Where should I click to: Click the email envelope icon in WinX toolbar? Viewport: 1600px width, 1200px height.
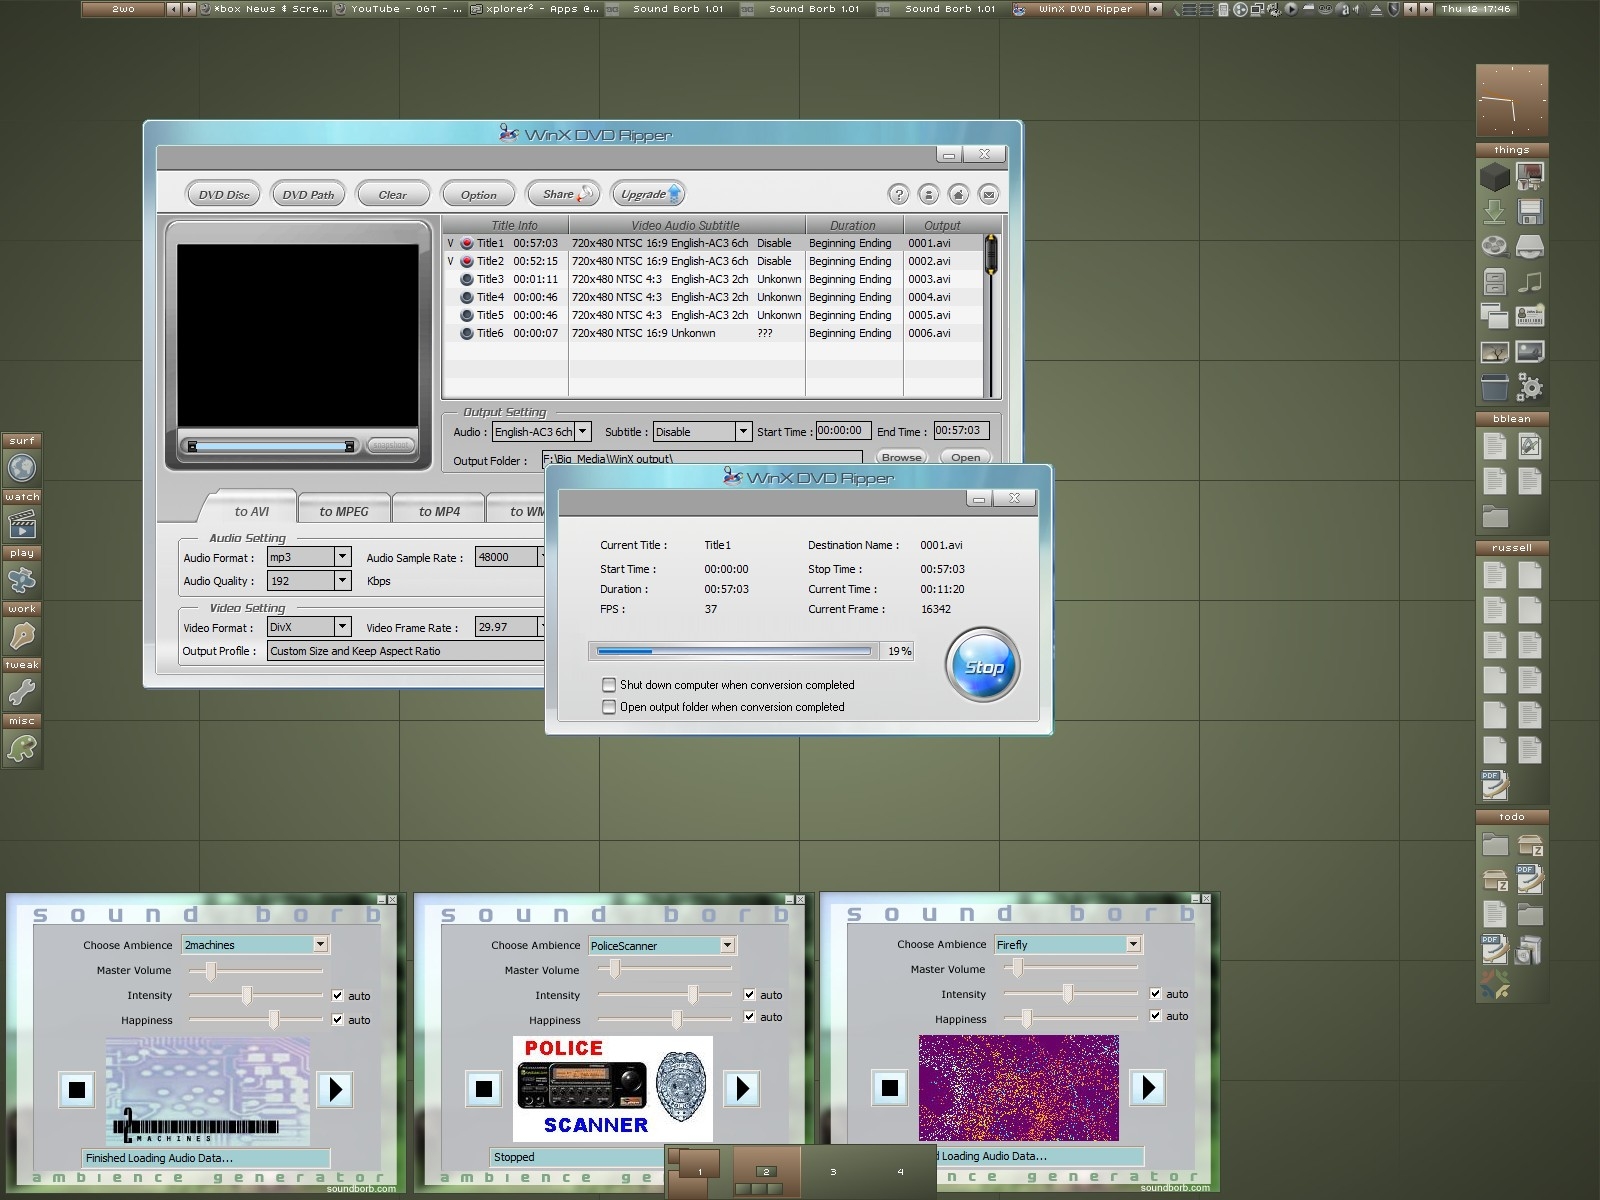988,195
